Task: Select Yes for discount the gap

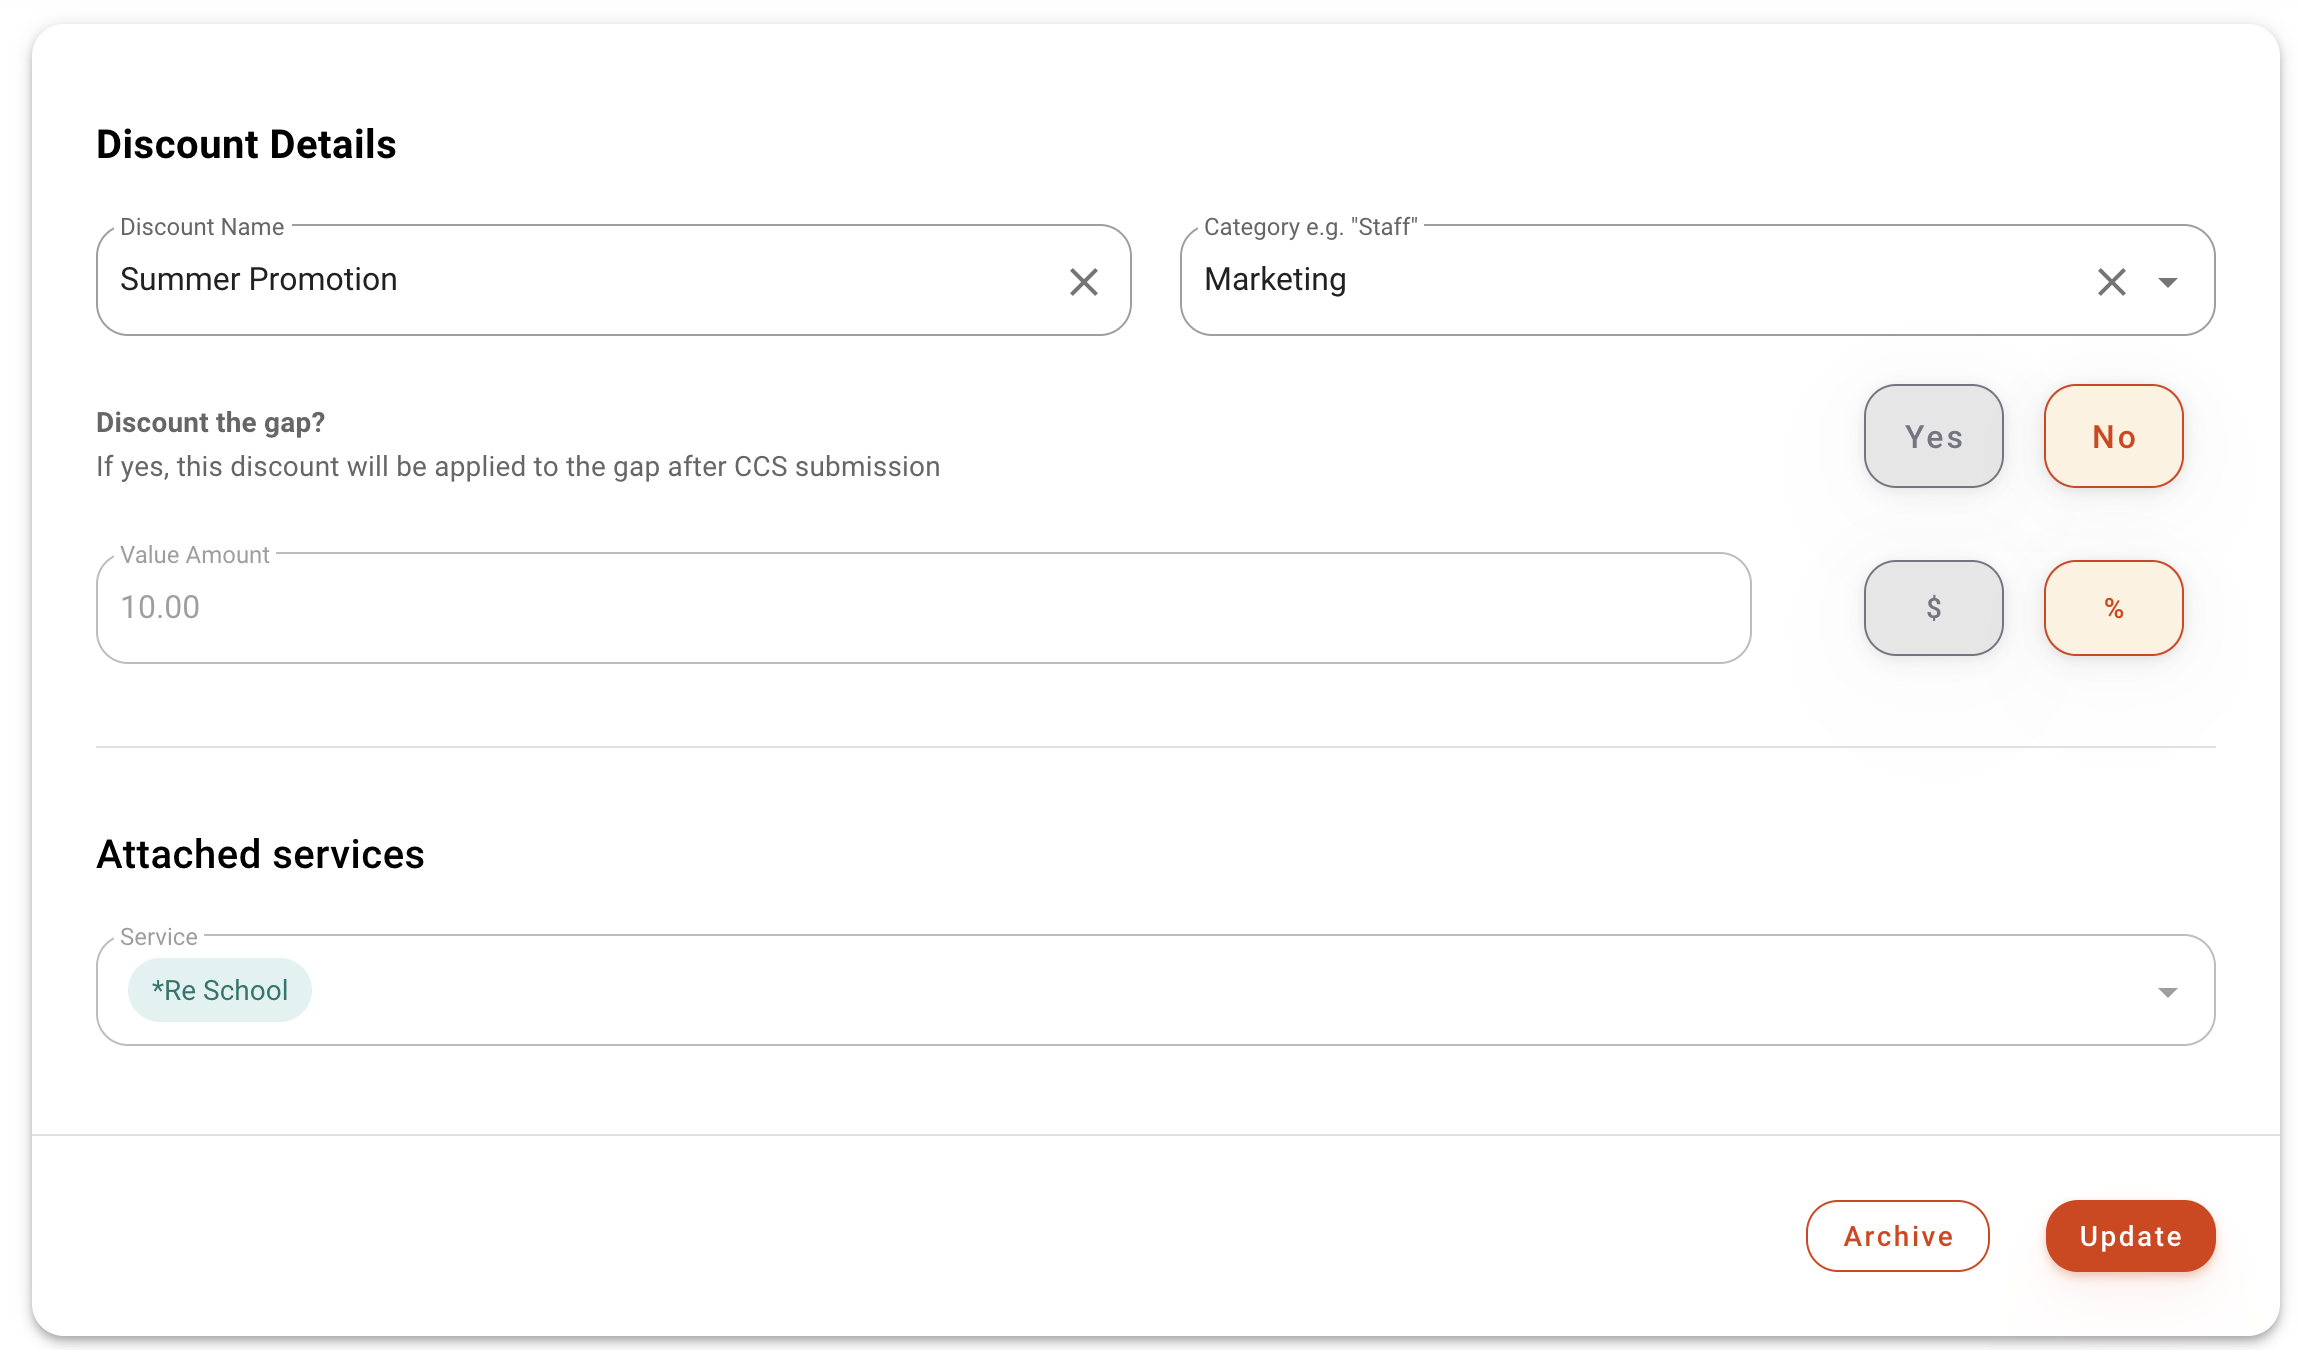Action: 1932,437
